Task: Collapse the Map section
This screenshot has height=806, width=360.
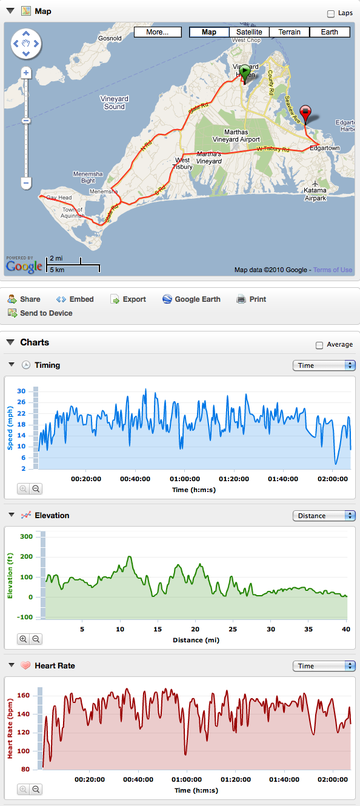Action: pos(10,11)
